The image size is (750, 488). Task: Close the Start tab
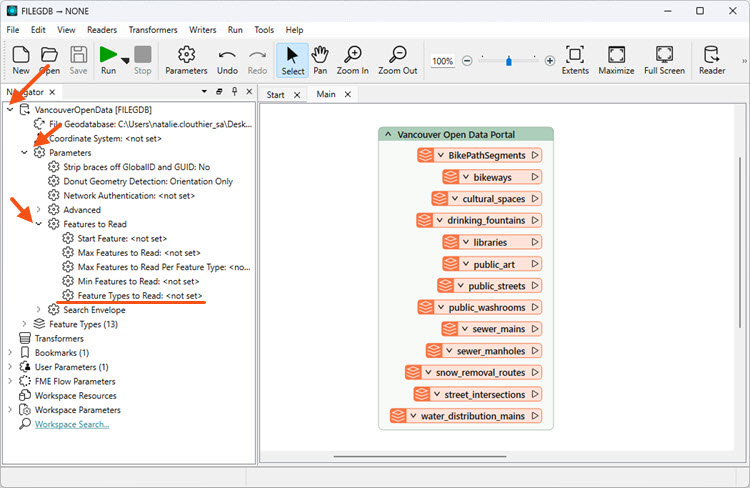(297, 95)
